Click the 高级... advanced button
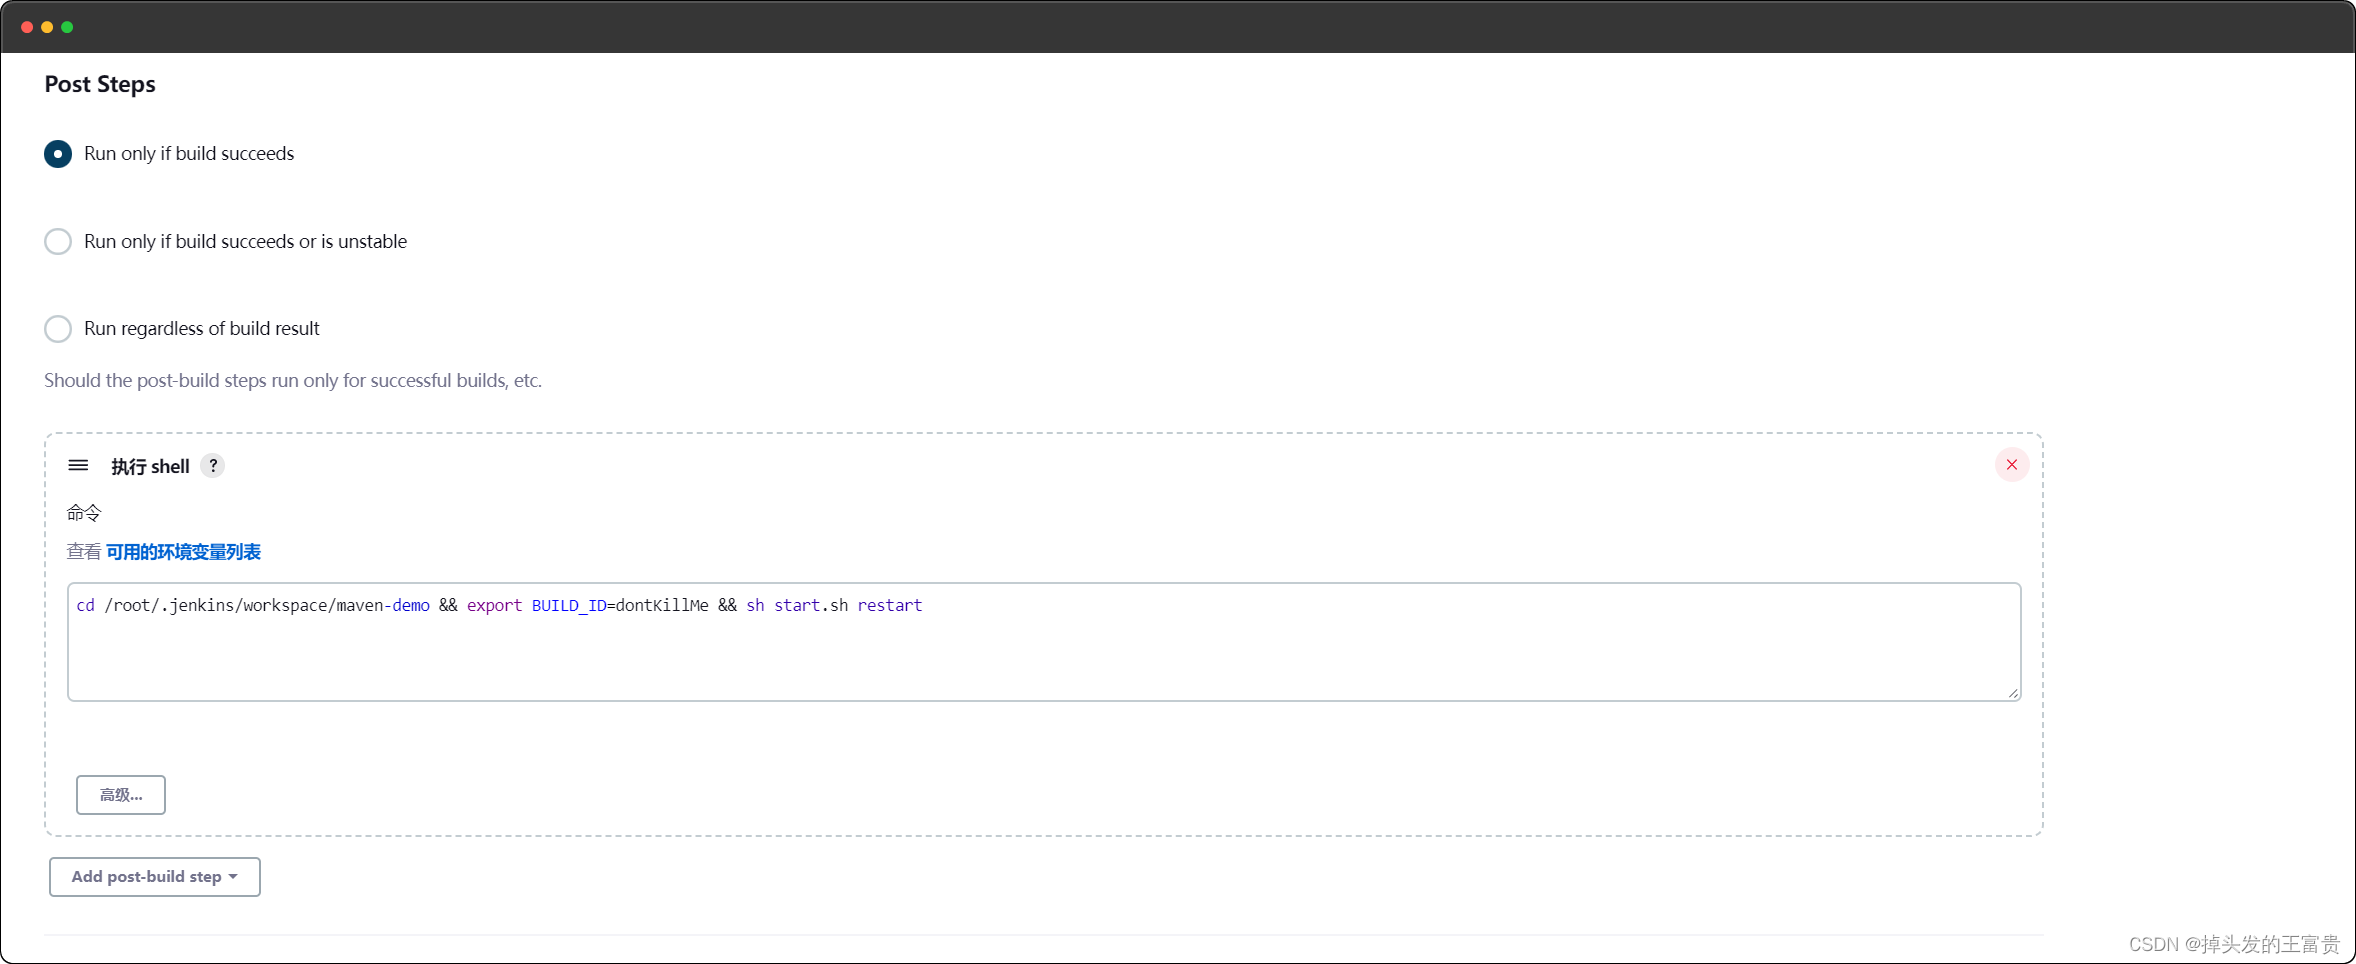 (x=121, y=795)
